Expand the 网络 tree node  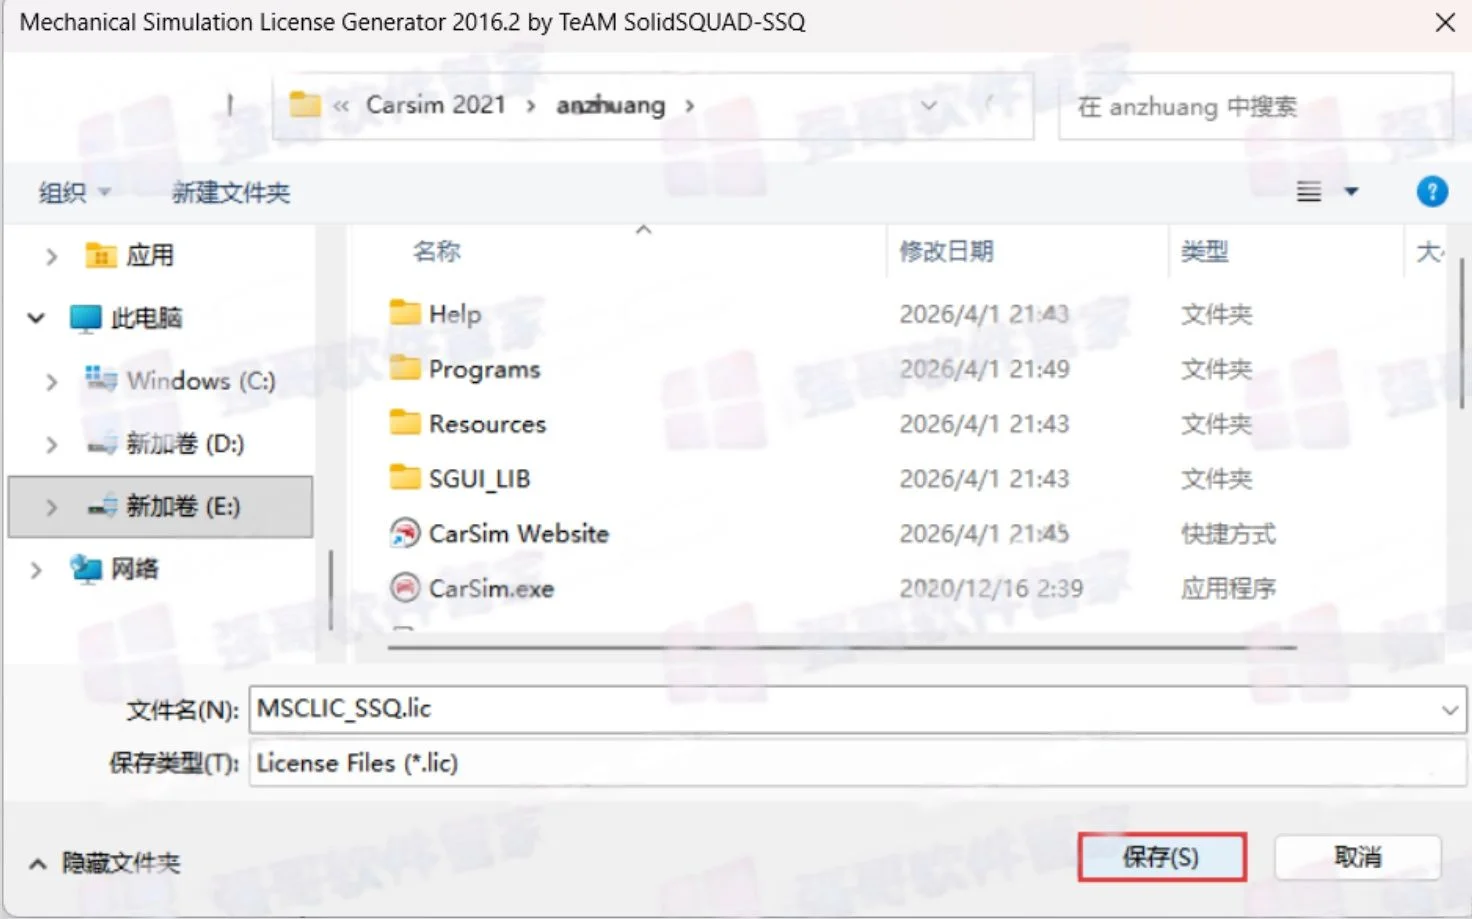(x=36, y=570)
